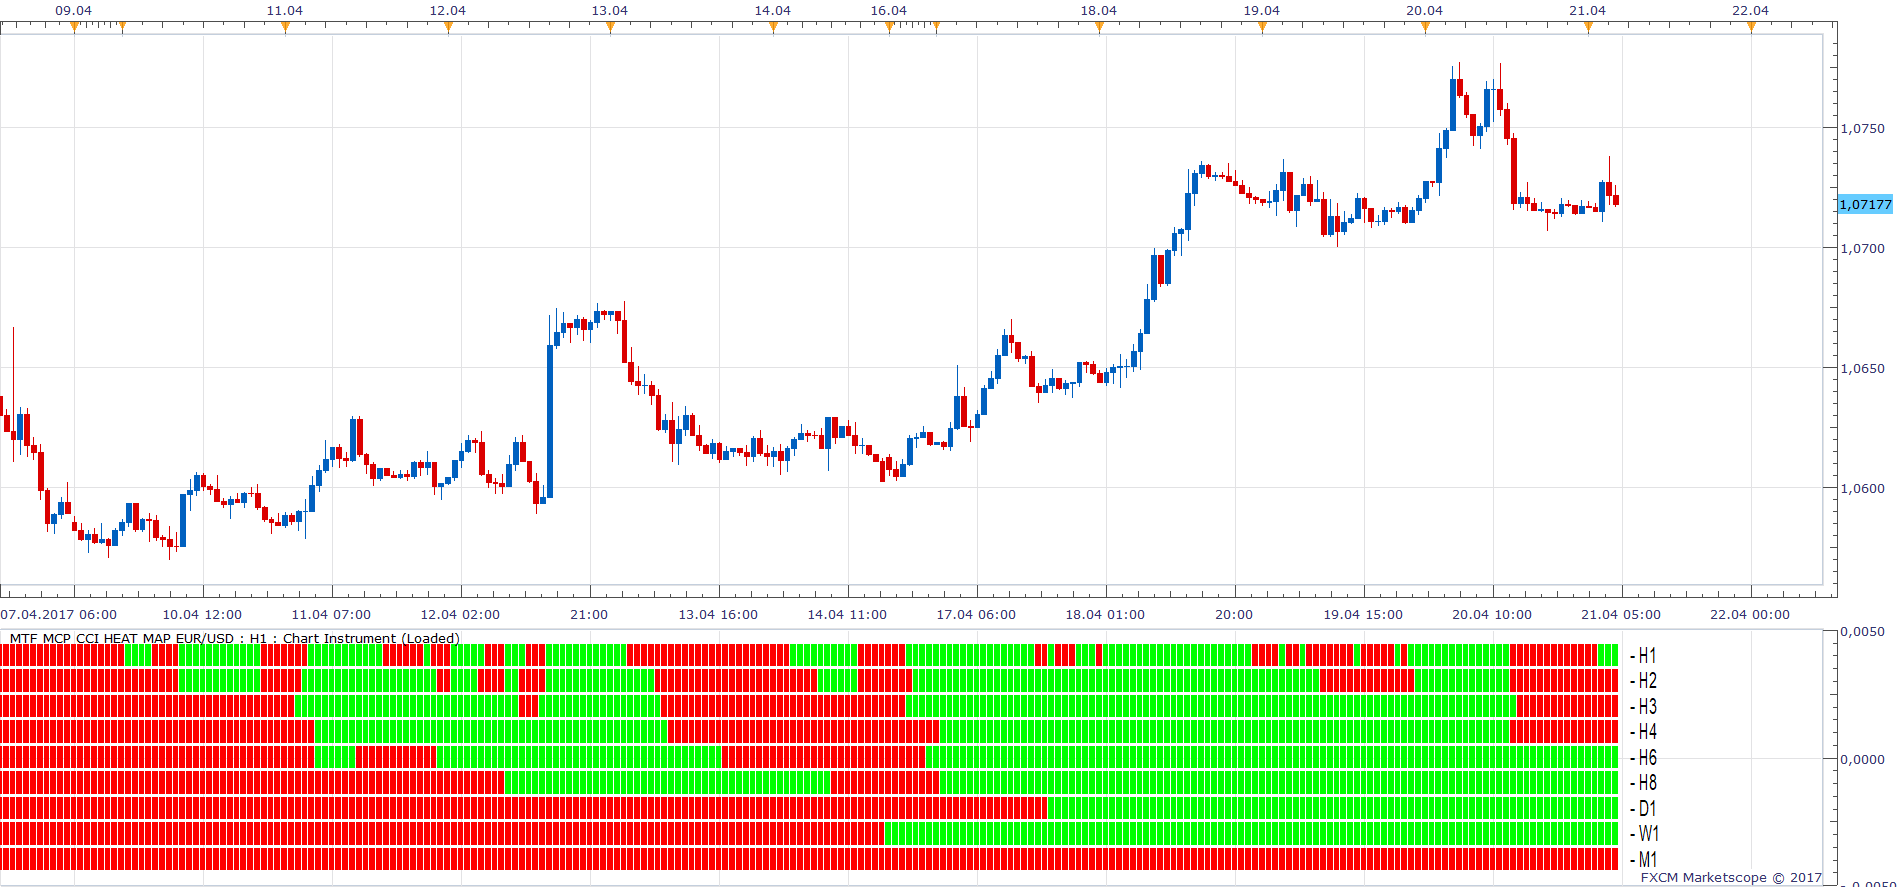Viewport: 1903px width, 887px height.
Task: Click the 09.04 date label
Action: [74, 10]
